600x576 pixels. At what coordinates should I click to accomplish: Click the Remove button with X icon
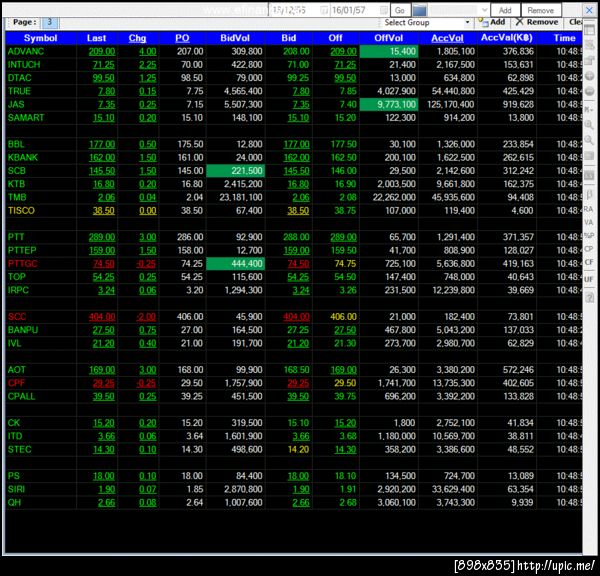537,22
